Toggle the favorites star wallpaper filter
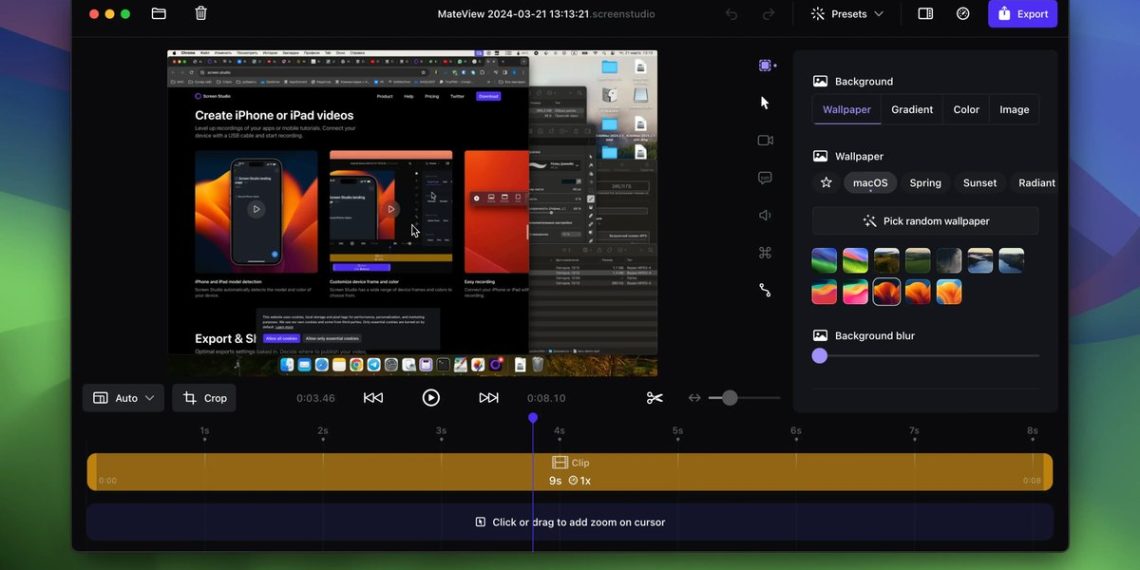The height and width of the screenshot is (570, 1140). tap(826, 183)
